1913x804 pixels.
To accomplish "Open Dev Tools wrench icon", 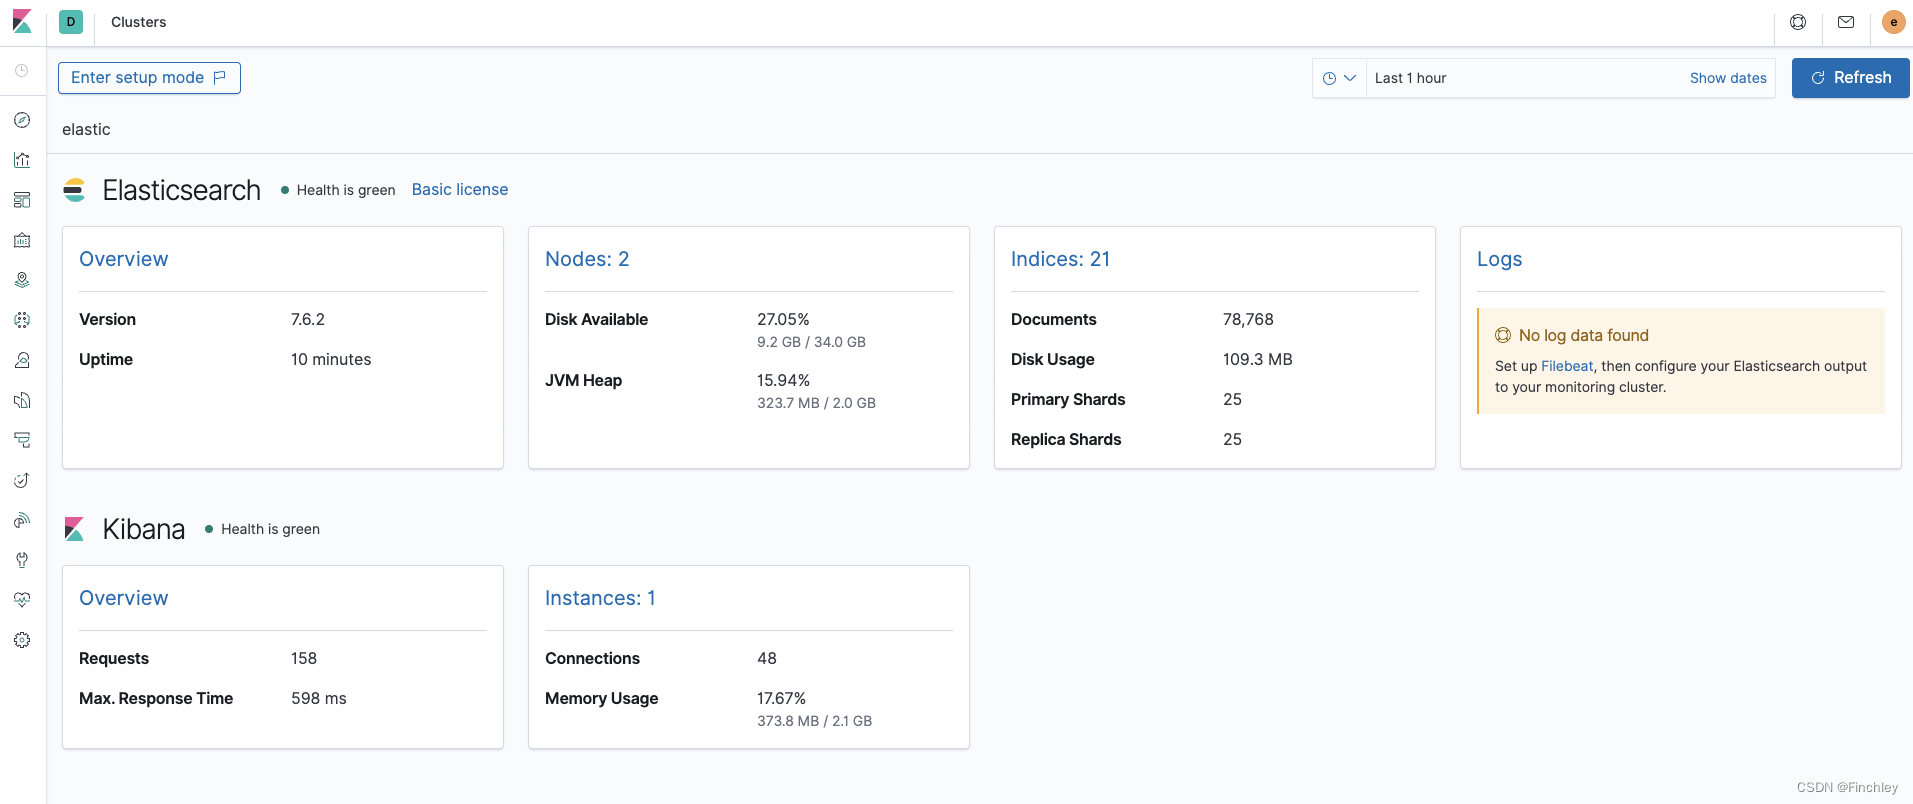I will click(22, 560).
